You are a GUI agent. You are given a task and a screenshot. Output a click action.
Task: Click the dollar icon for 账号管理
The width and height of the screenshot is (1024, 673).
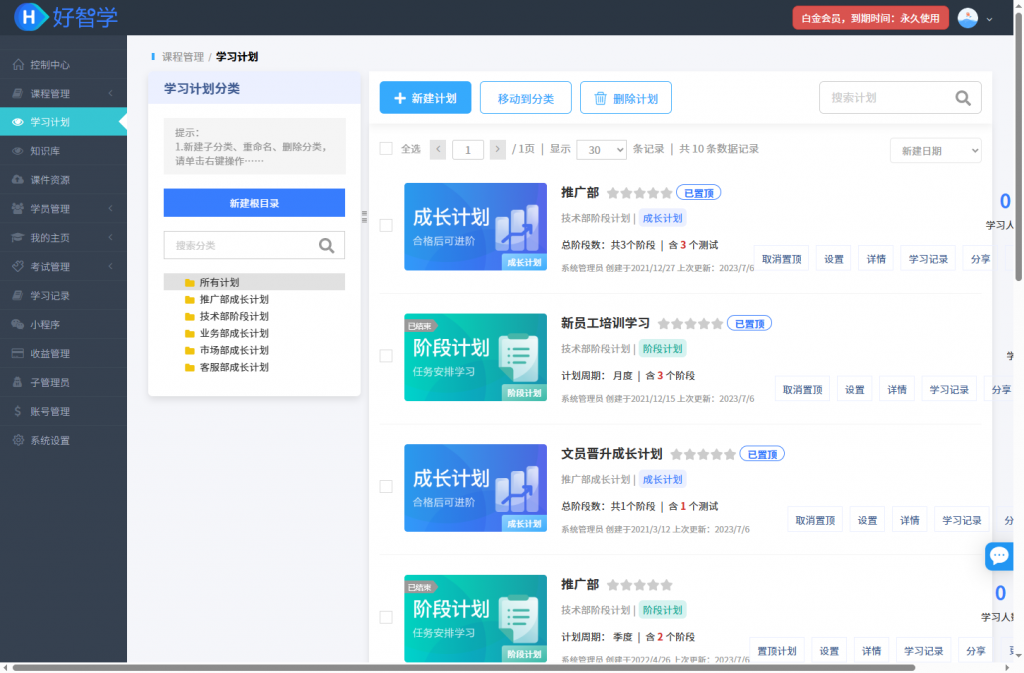click(x=18, y=411)
